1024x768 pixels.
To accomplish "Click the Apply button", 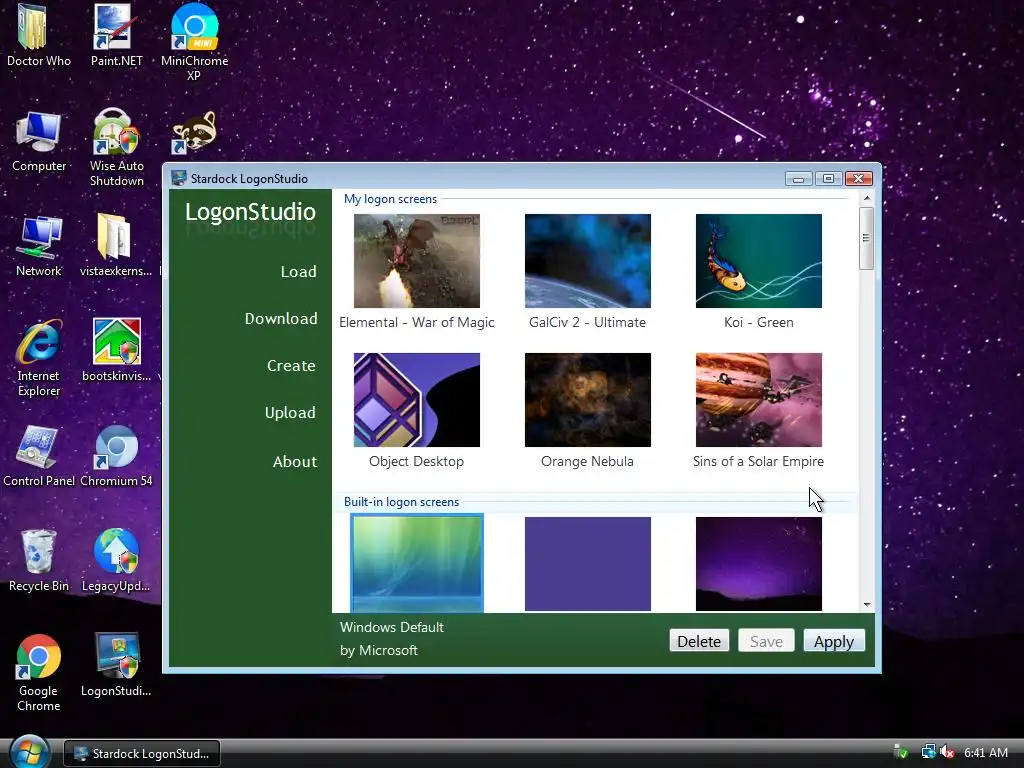I will tap(834, 641).
